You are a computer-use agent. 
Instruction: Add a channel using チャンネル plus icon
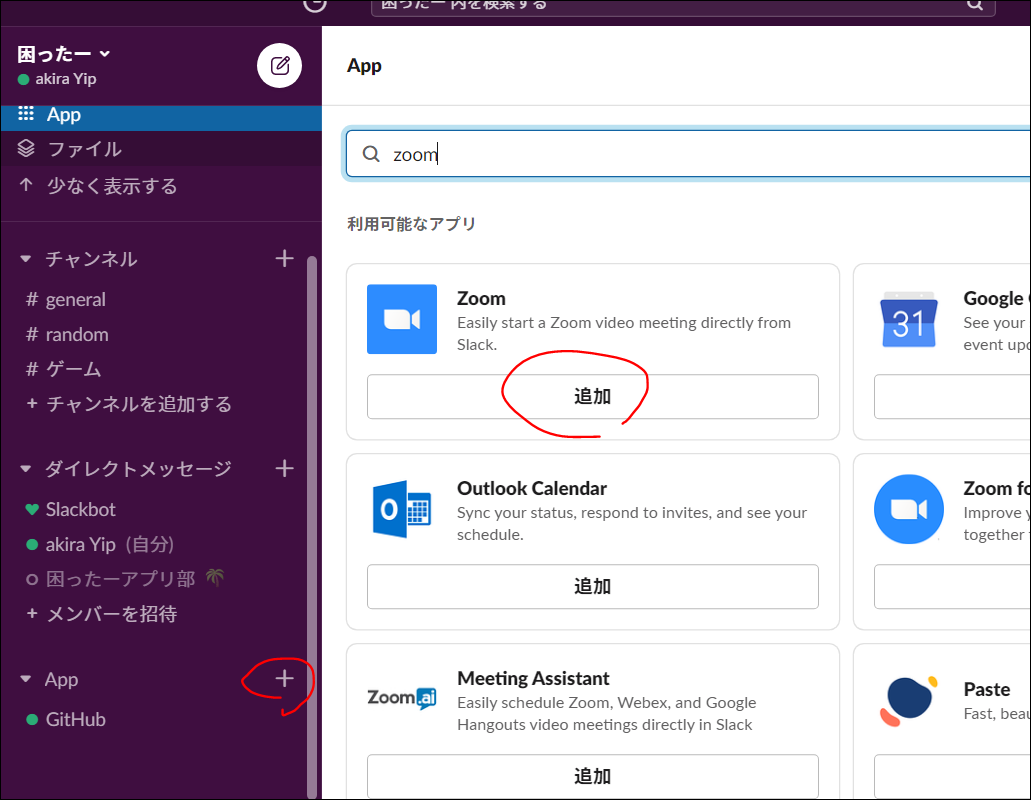[284, 258]
